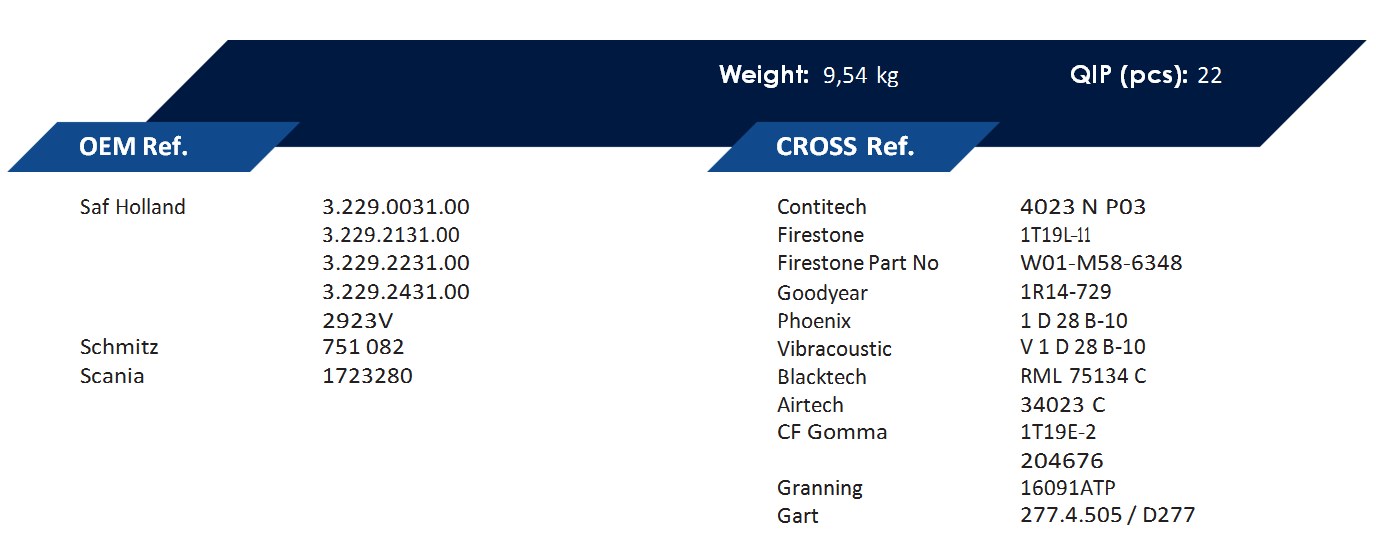Select Firestone part W01-M58-6348
This screenshot has height=551, width=1376.
click(1101, 263)
